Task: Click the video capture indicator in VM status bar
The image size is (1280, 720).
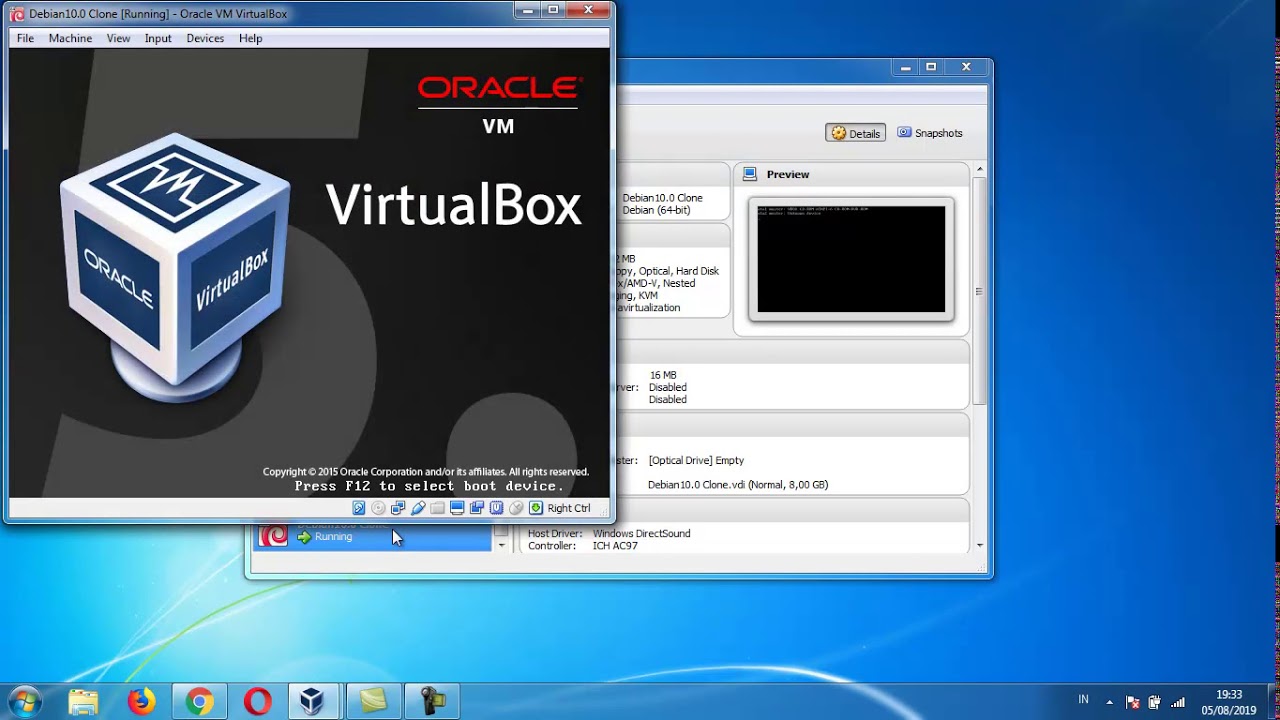Action: (477, 508)
